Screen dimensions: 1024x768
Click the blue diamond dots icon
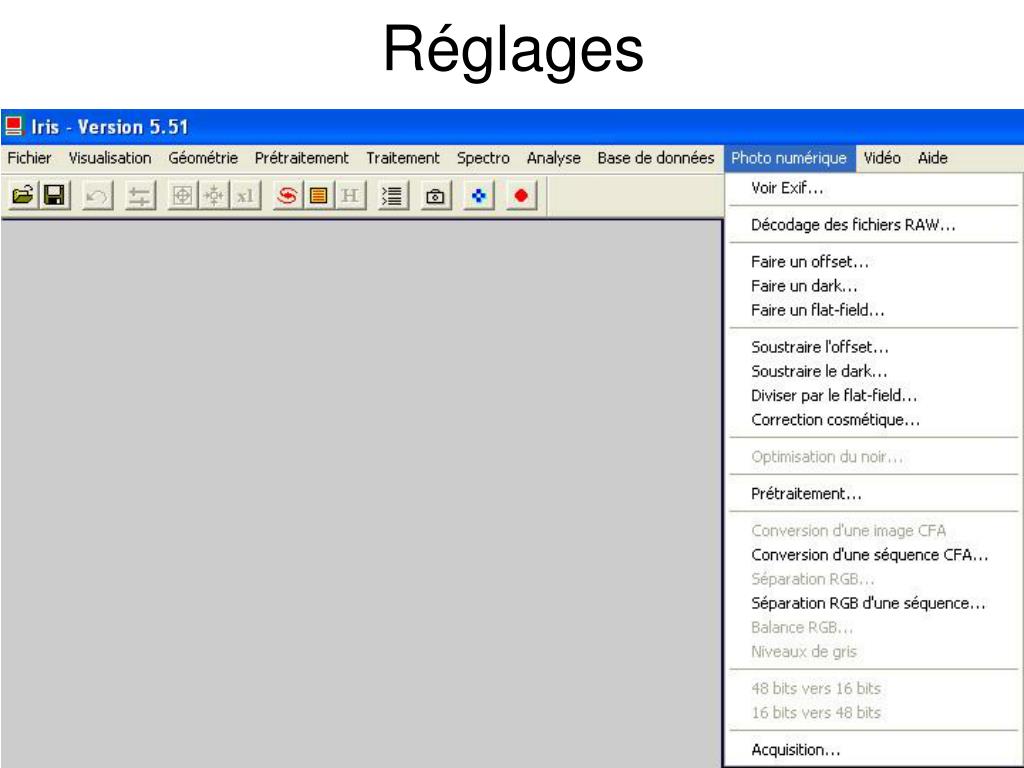[x=479, y=195]
